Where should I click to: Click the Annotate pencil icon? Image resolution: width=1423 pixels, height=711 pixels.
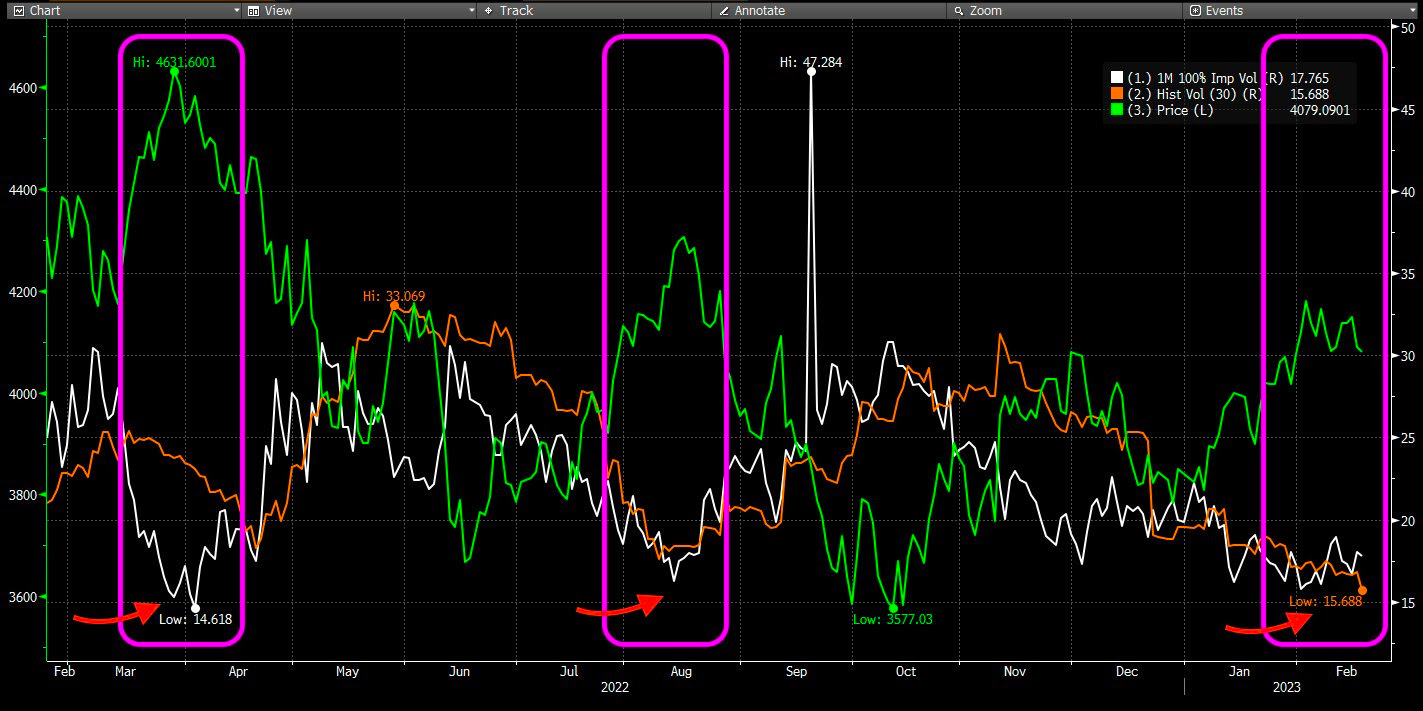[x=723, y=10]
